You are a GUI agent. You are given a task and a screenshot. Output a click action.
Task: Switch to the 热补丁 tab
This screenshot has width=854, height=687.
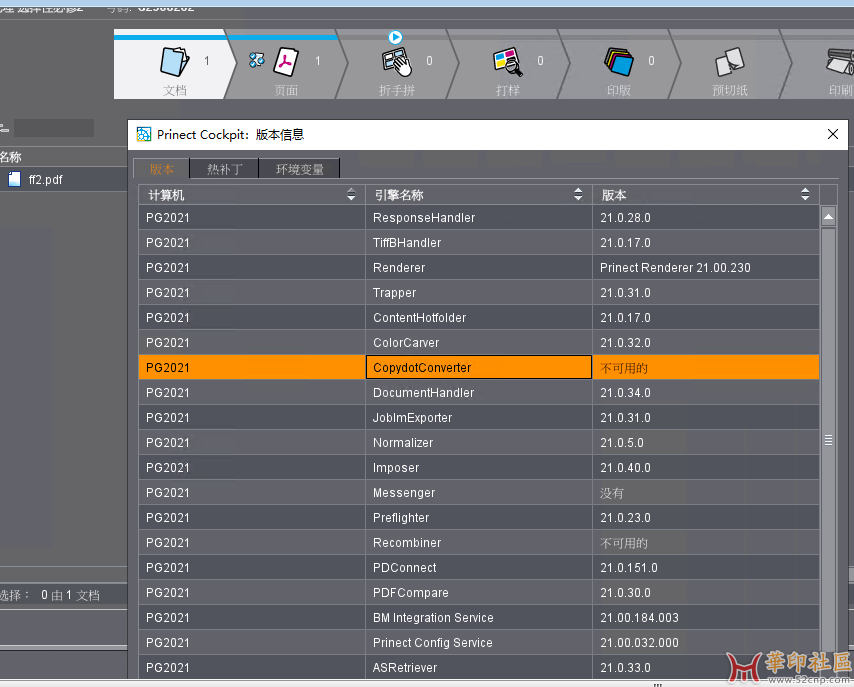pyautogui.click(x=225, y=169)
